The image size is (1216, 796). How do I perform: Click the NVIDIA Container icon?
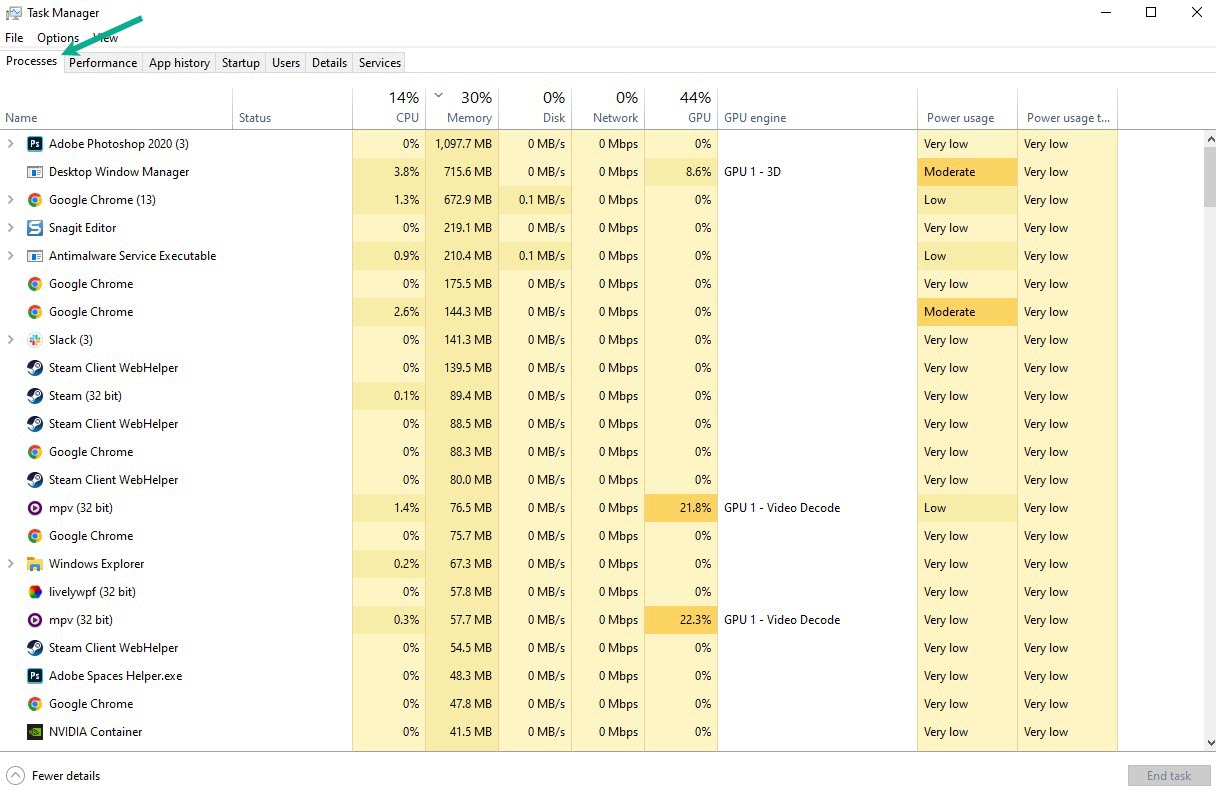(35, 732)
